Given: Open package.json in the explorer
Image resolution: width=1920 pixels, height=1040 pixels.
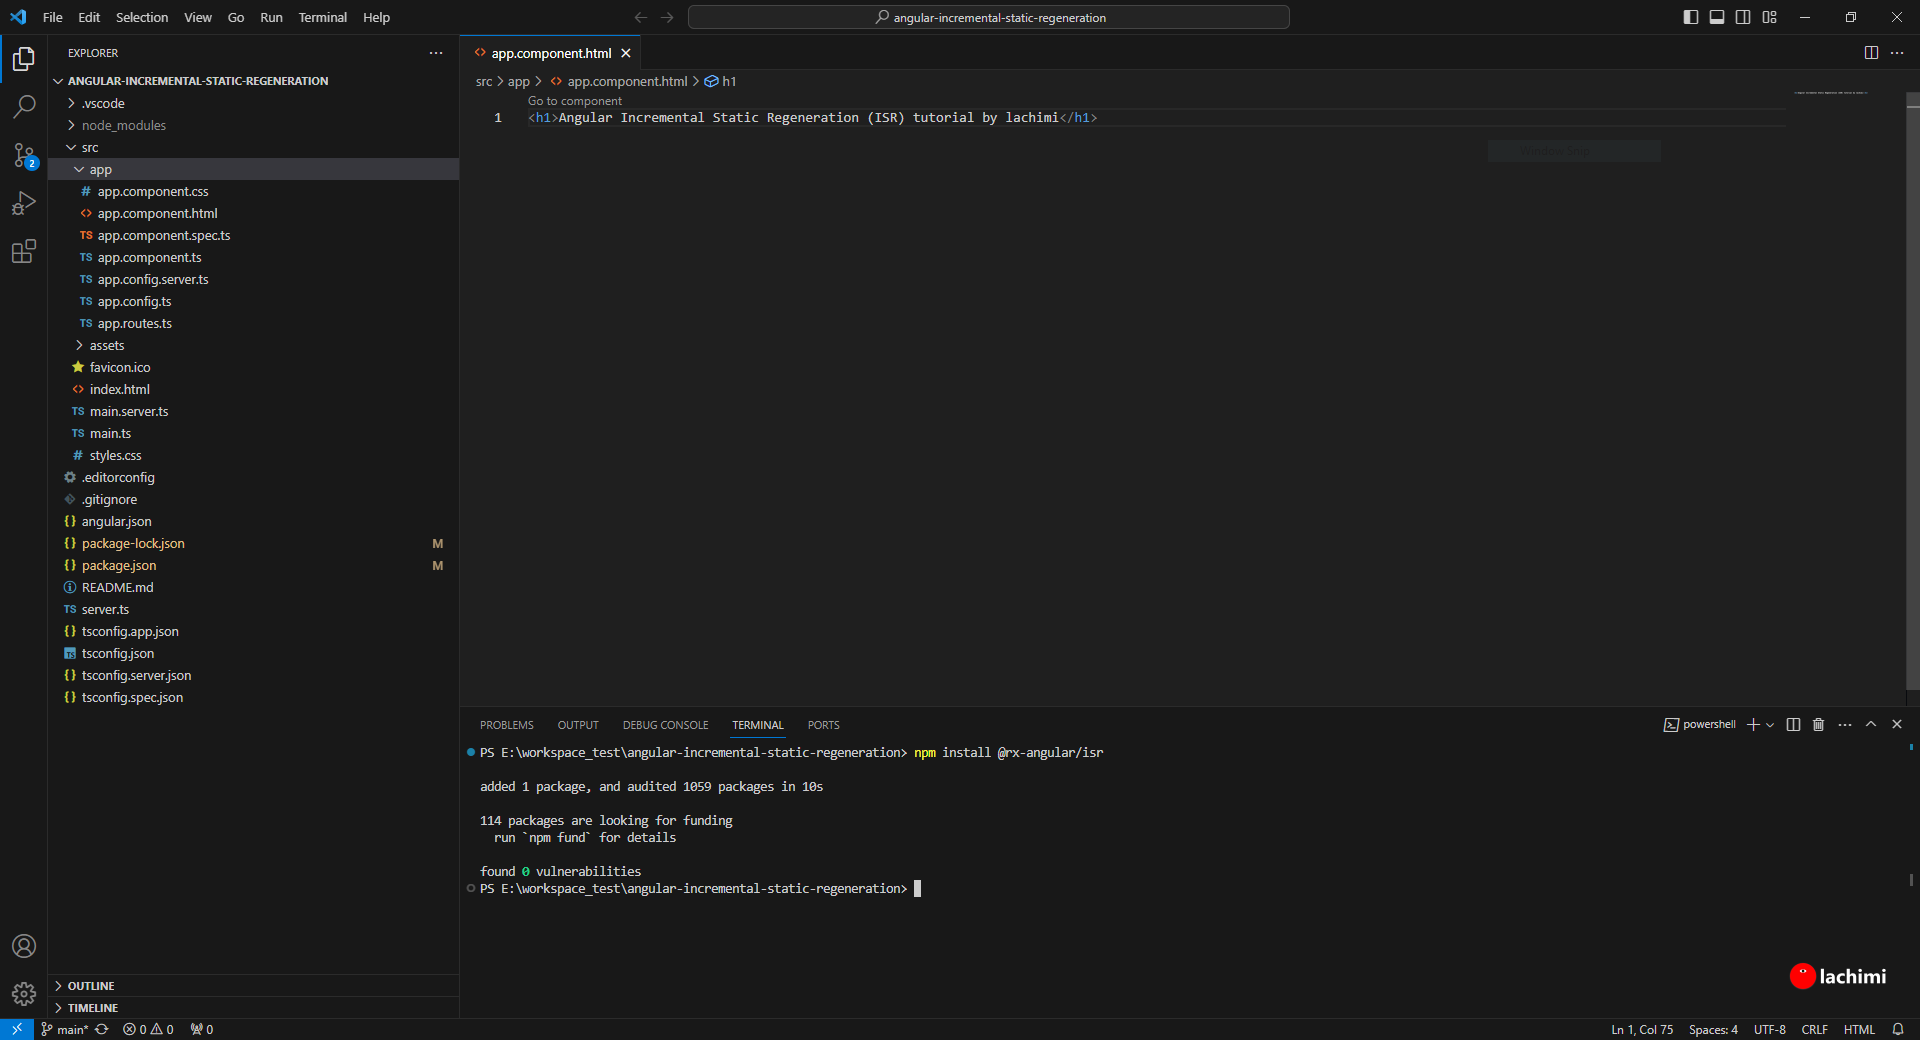Looking at the screenshot, I should pyautogui.click(x=119, y=565).
